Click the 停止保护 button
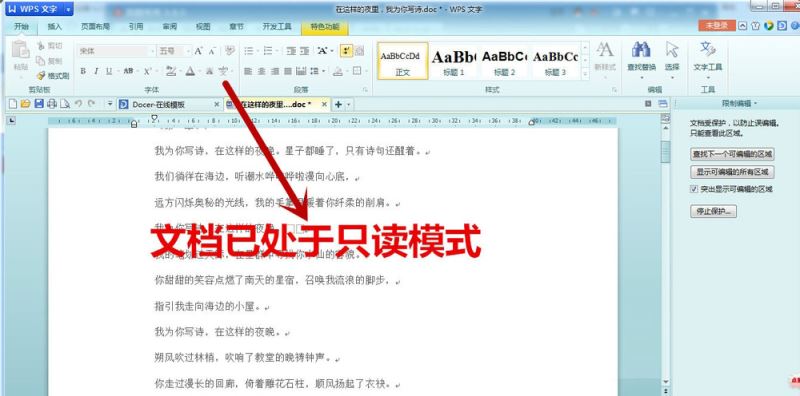Viewport: 800px width, 396px height. [713, 211]
